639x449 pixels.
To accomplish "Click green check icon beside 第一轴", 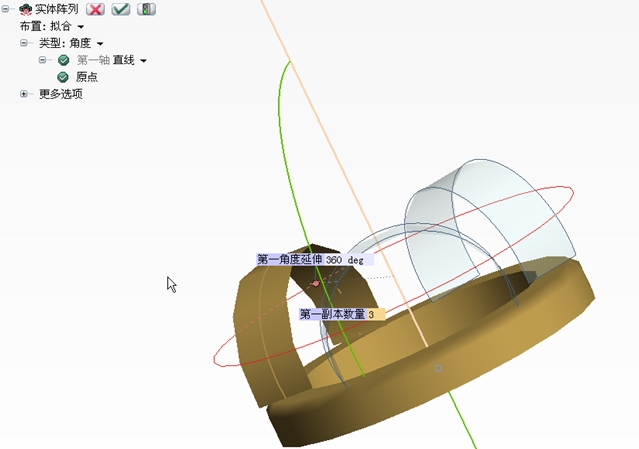I will coord(63,60).
